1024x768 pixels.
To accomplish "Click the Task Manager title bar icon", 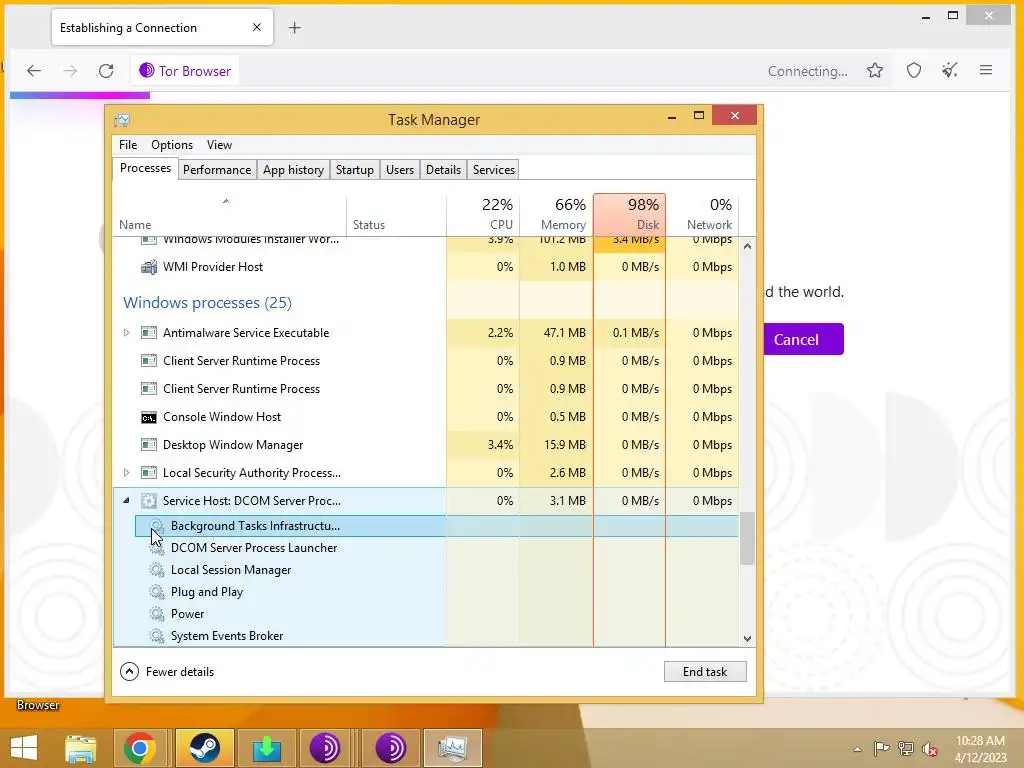I will [121, 120].
